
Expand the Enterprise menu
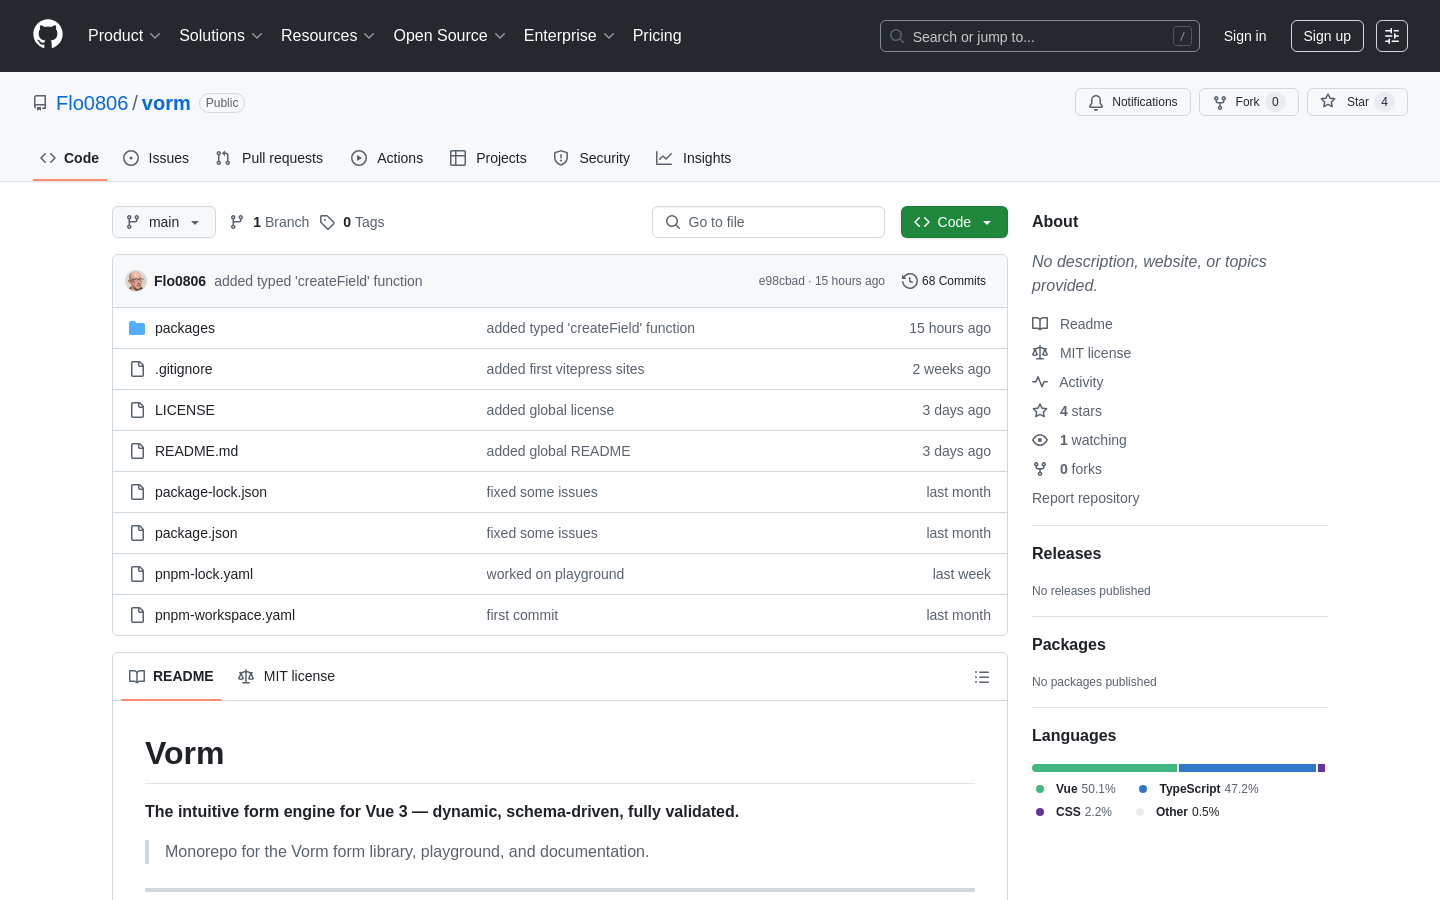(x=569, y=36)
